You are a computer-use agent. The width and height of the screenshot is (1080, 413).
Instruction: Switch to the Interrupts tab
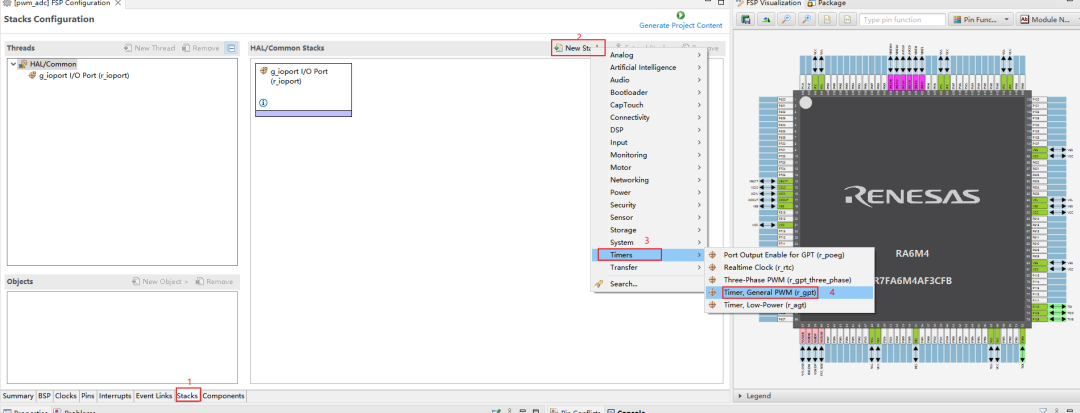tap(115, 396)
